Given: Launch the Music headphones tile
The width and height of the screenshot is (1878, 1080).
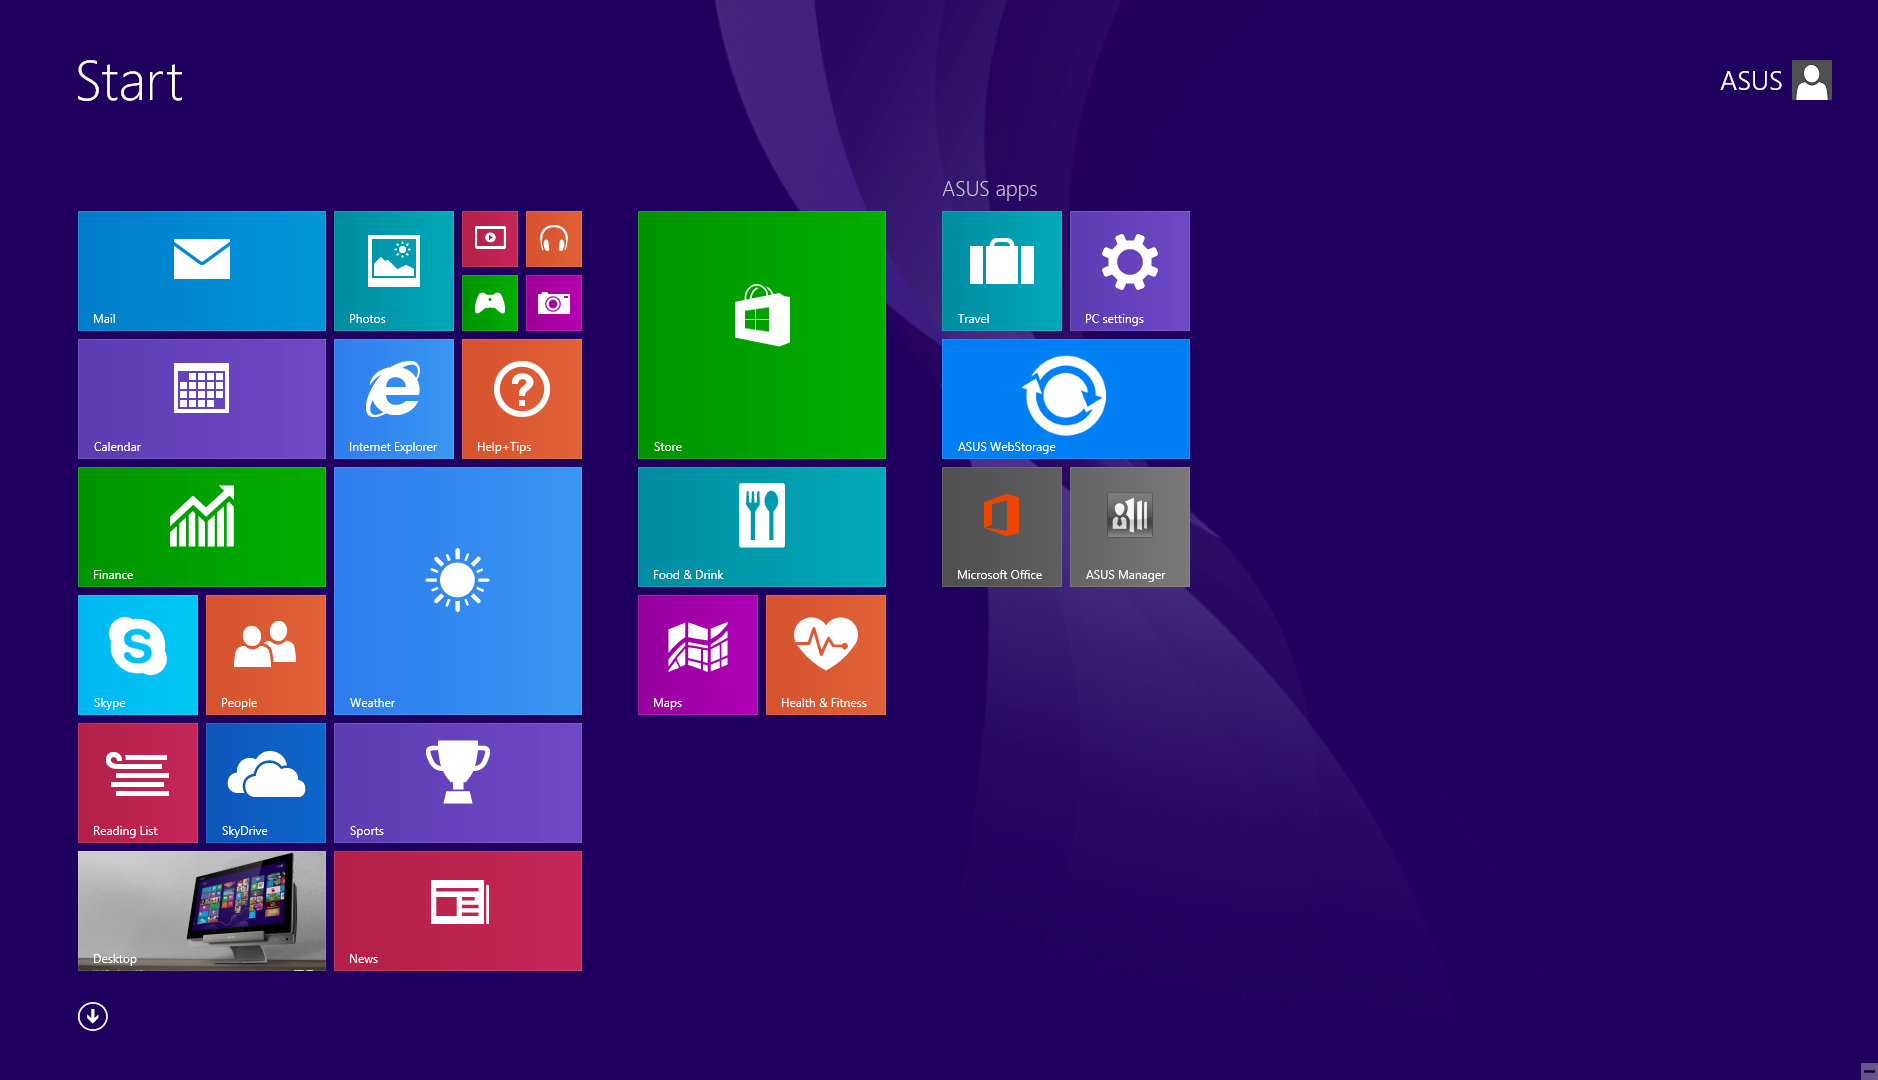Looking at the screenshot, I should point(554,239).
